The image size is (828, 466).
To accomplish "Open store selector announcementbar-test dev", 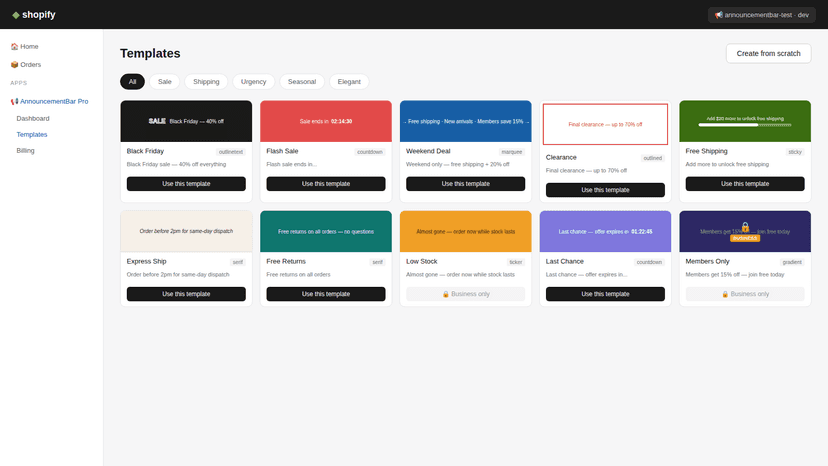I will tap(761, 15).
